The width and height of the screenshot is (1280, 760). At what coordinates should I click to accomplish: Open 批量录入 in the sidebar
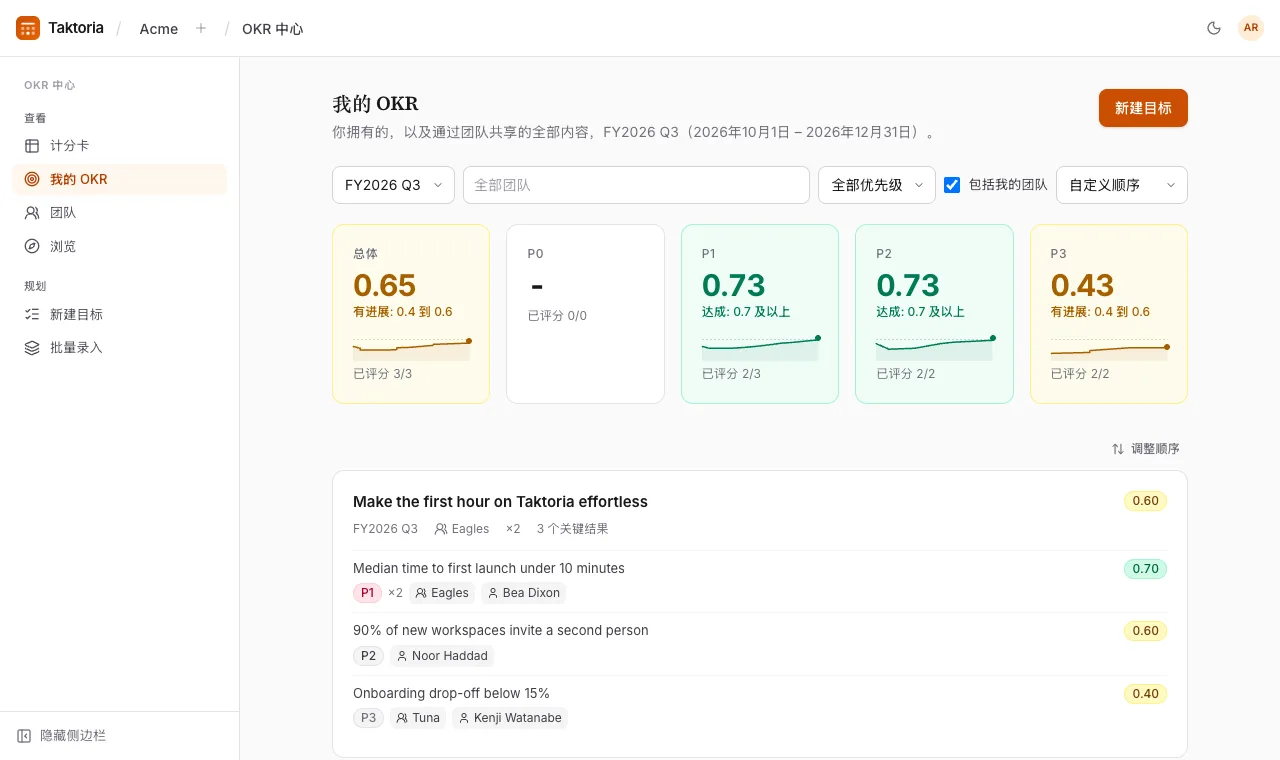(120, 348)
